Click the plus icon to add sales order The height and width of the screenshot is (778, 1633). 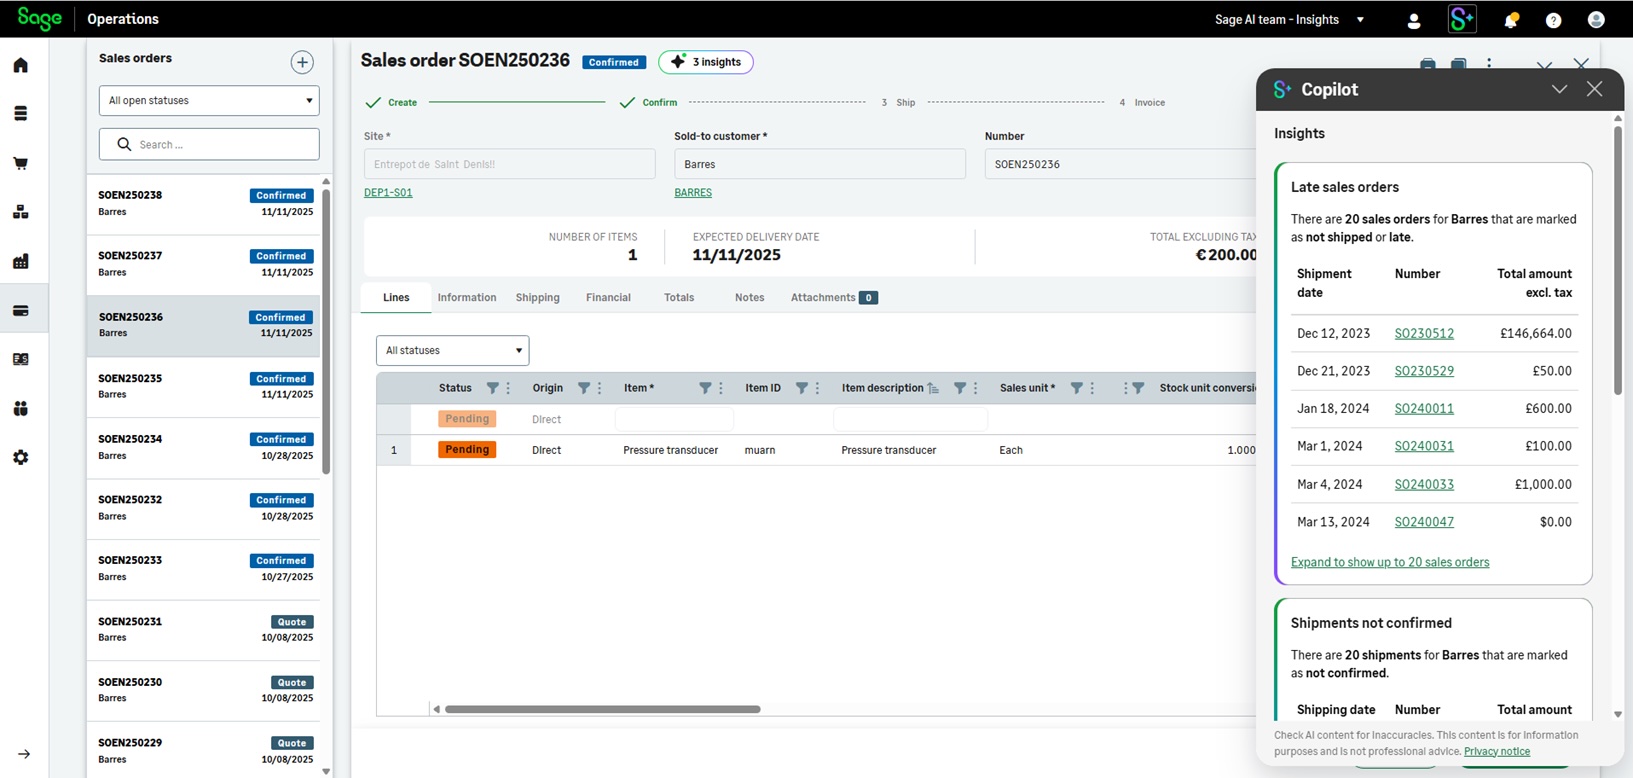[302, 62]
